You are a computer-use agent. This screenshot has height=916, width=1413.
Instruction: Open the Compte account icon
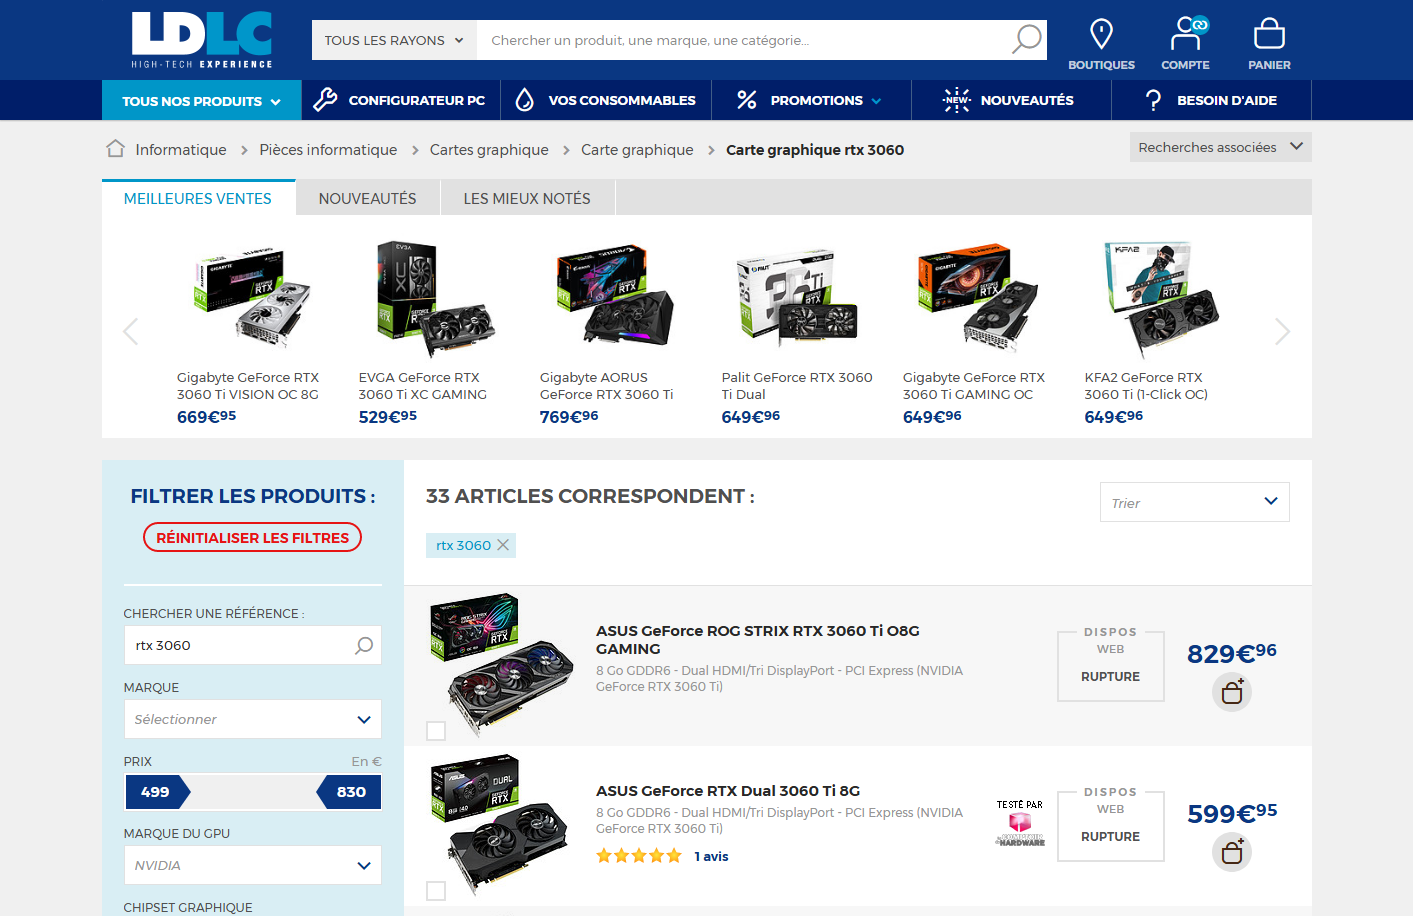click(1187, 33)
